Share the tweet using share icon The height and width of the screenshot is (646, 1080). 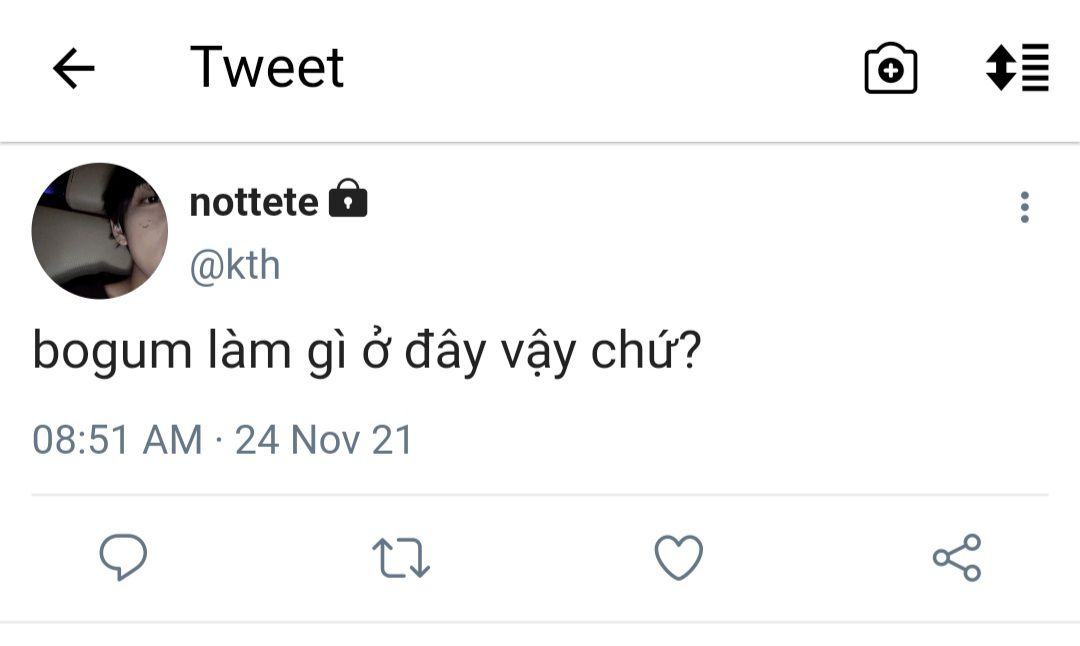(x=957, y=558)
